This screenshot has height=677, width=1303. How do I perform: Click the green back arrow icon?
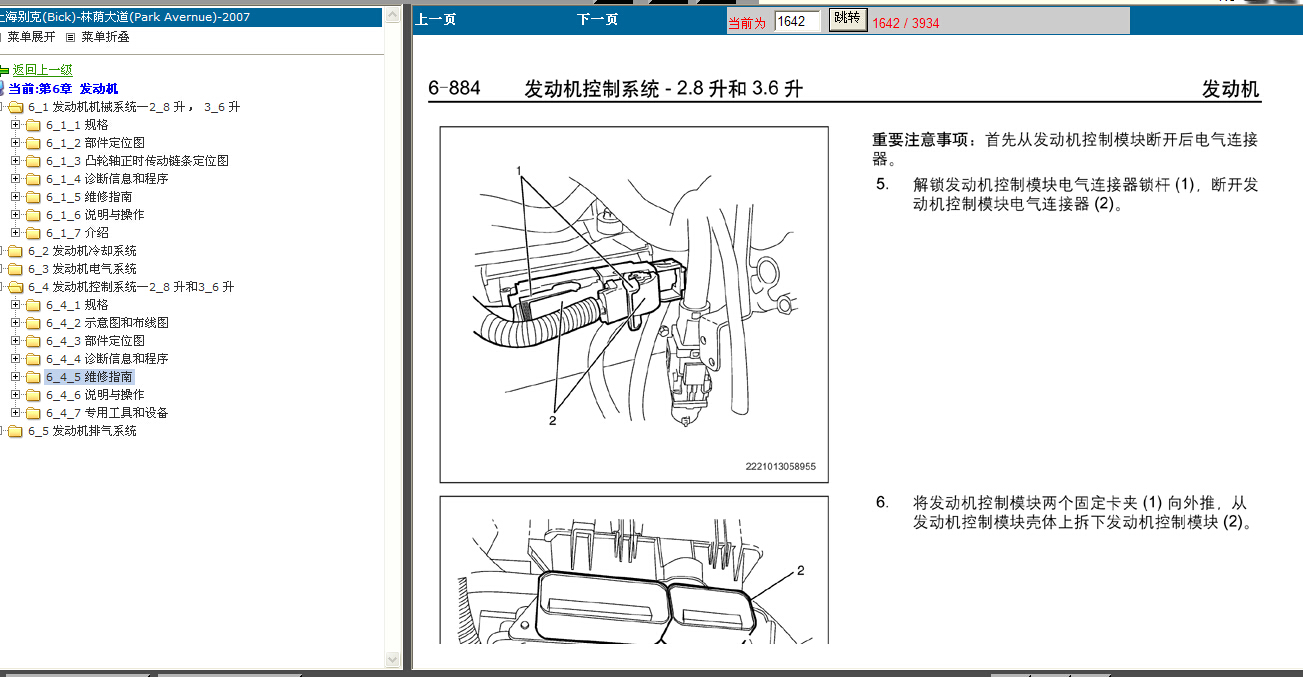point(4,71)
